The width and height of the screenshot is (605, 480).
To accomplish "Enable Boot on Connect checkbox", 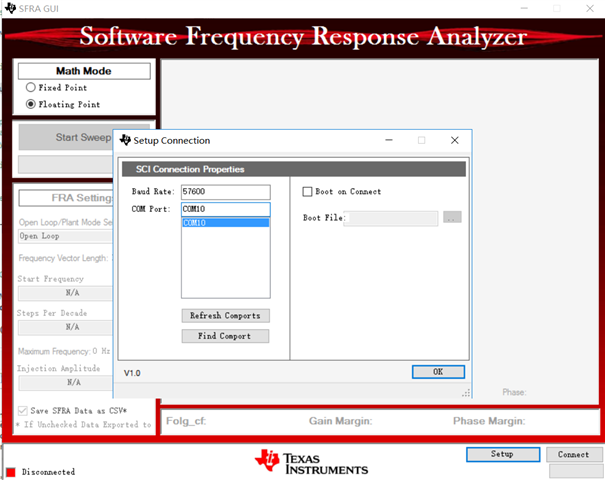I will click(x=307, y=192).
